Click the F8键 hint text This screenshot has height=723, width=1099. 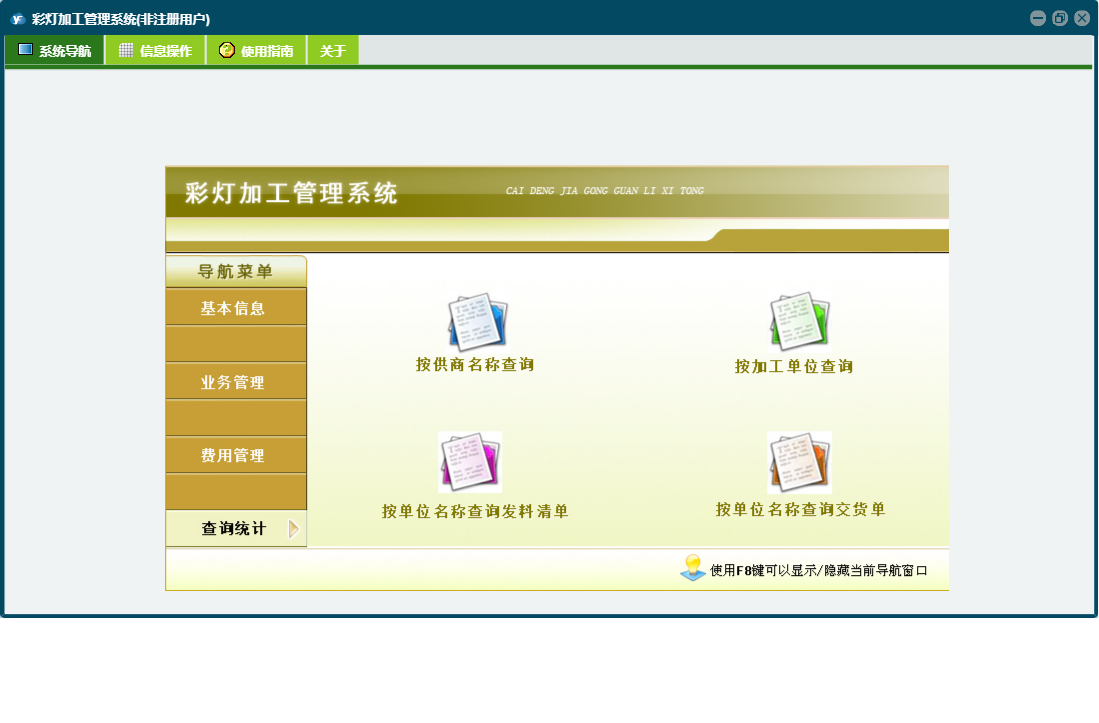pyautogui.click(x=819, y=570)
